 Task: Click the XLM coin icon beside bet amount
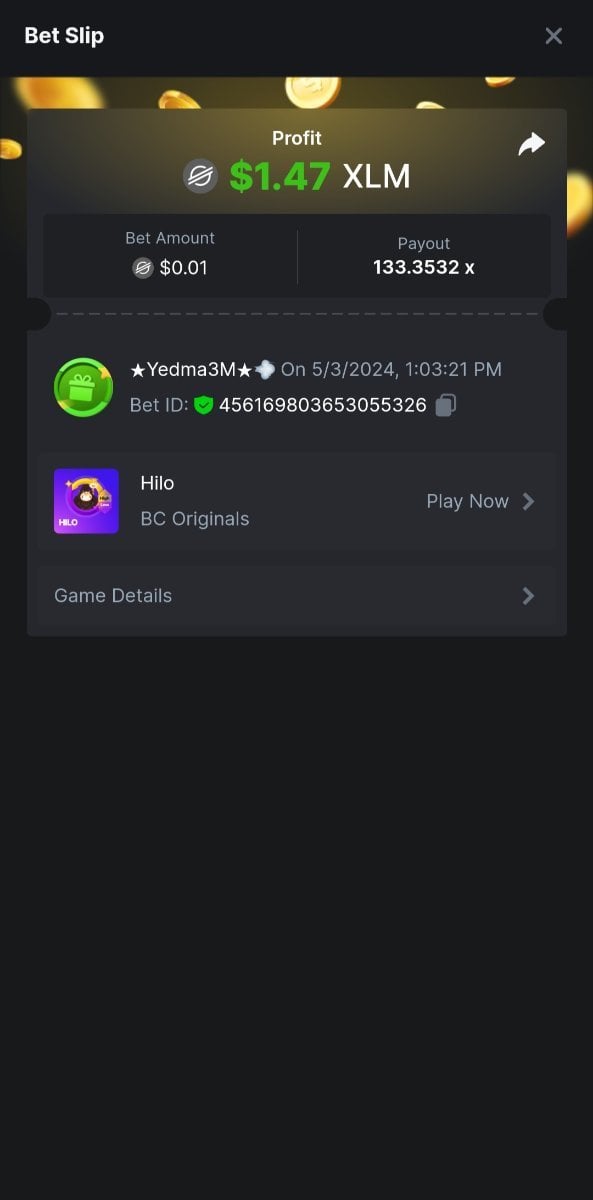(143, 268)
